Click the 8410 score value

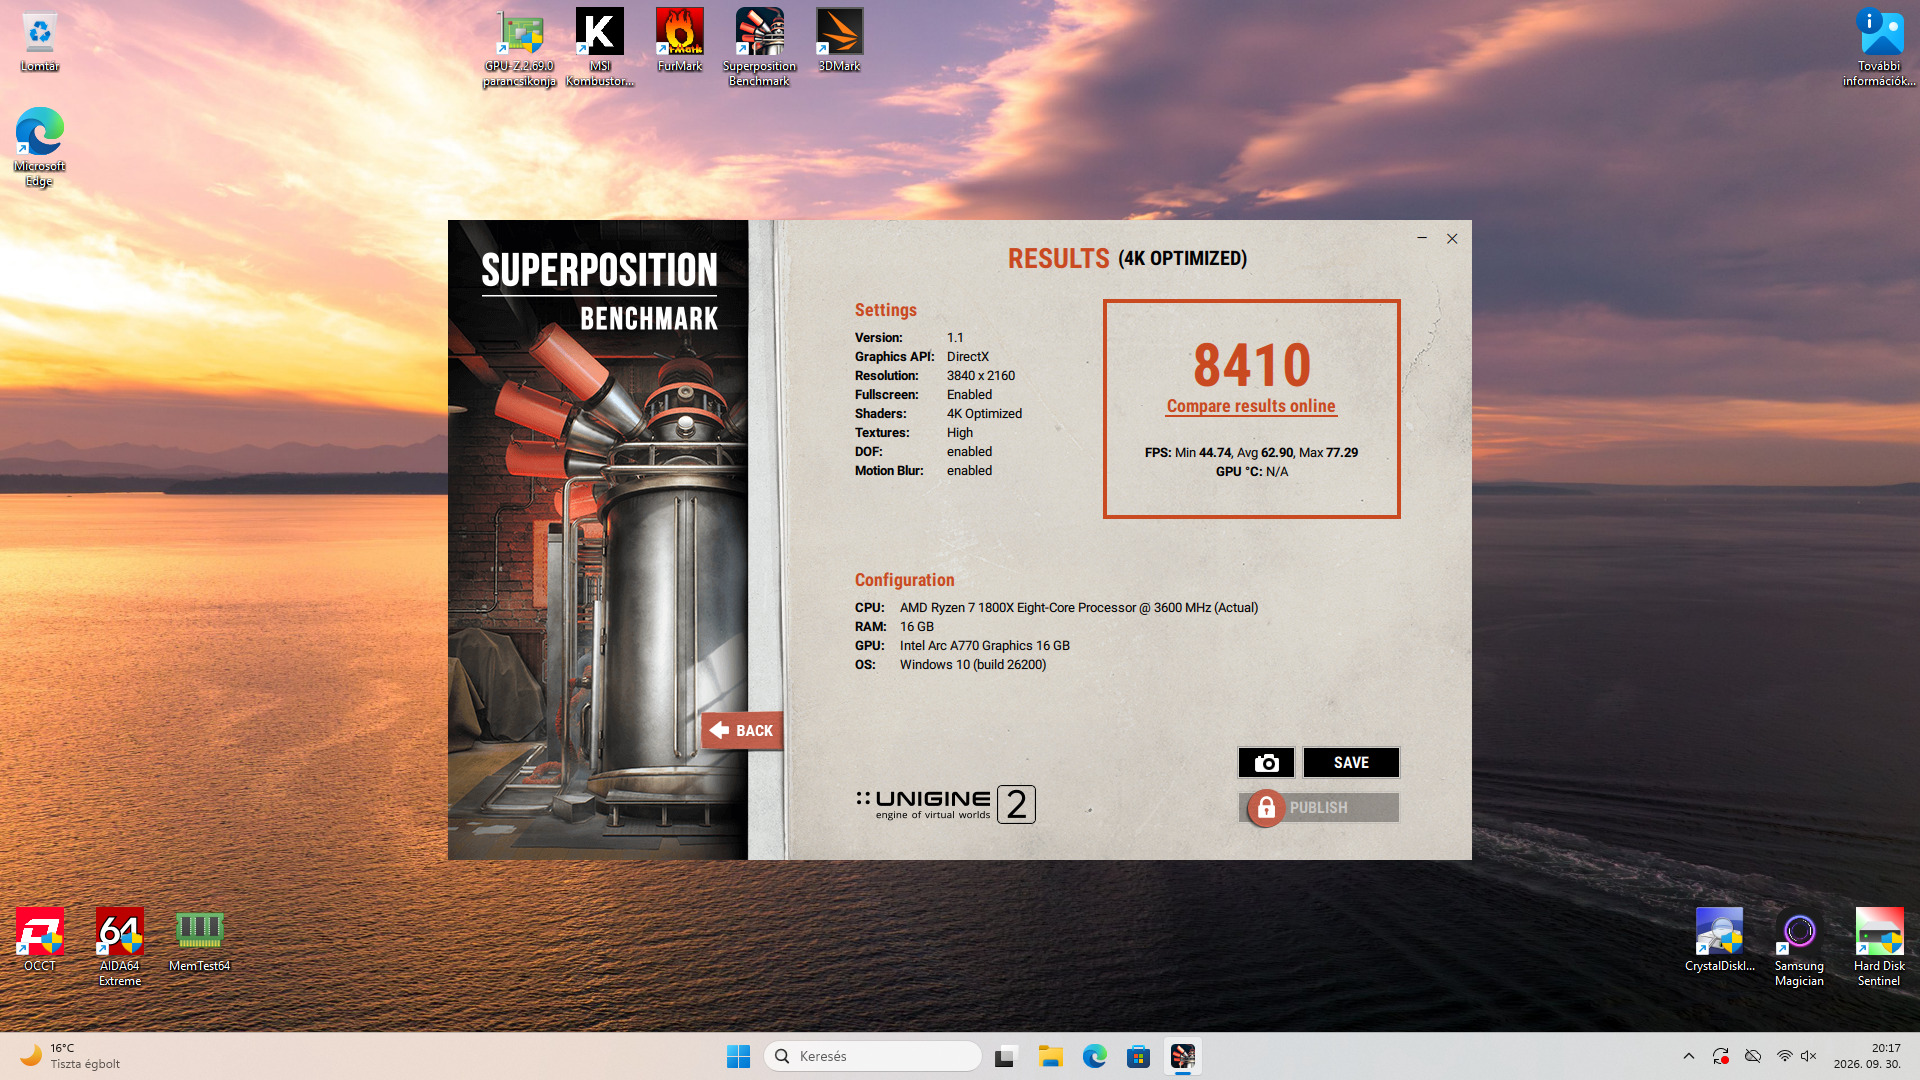(x=1252, y=365)
